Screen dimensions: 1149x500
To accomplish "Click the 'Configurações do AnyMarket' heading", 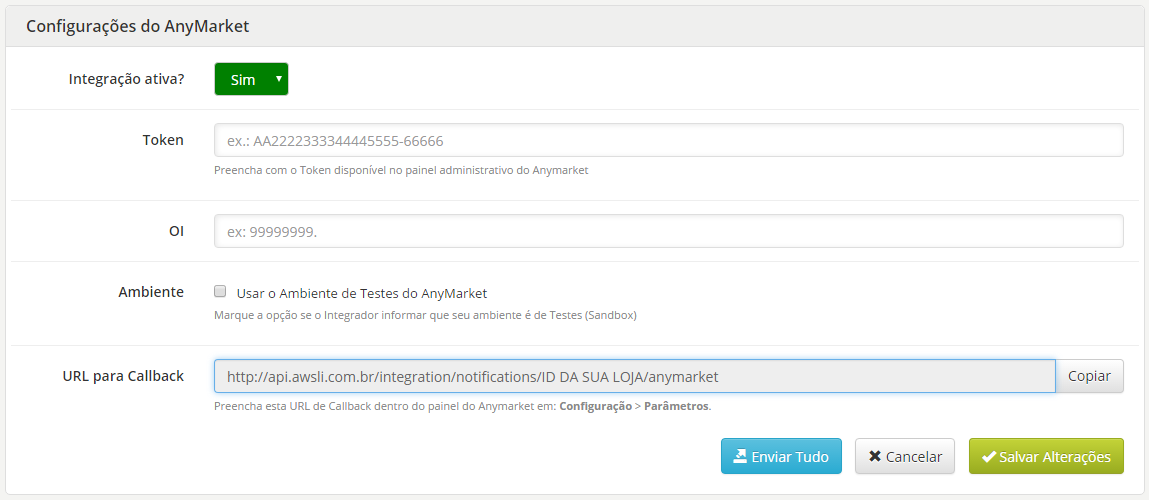I will [138, 26].
